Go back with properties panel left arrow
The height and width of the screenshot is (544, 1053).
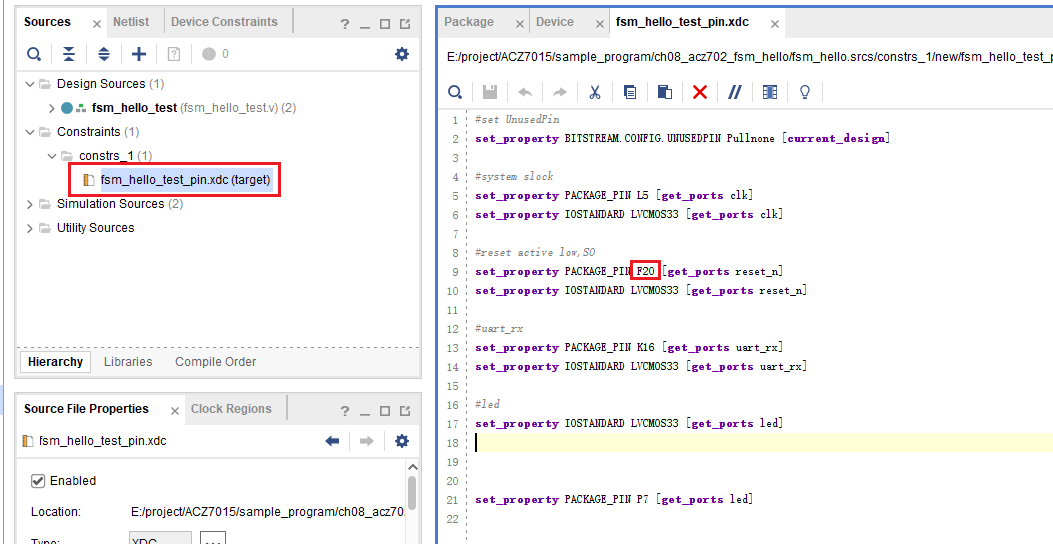click(333, 441)
